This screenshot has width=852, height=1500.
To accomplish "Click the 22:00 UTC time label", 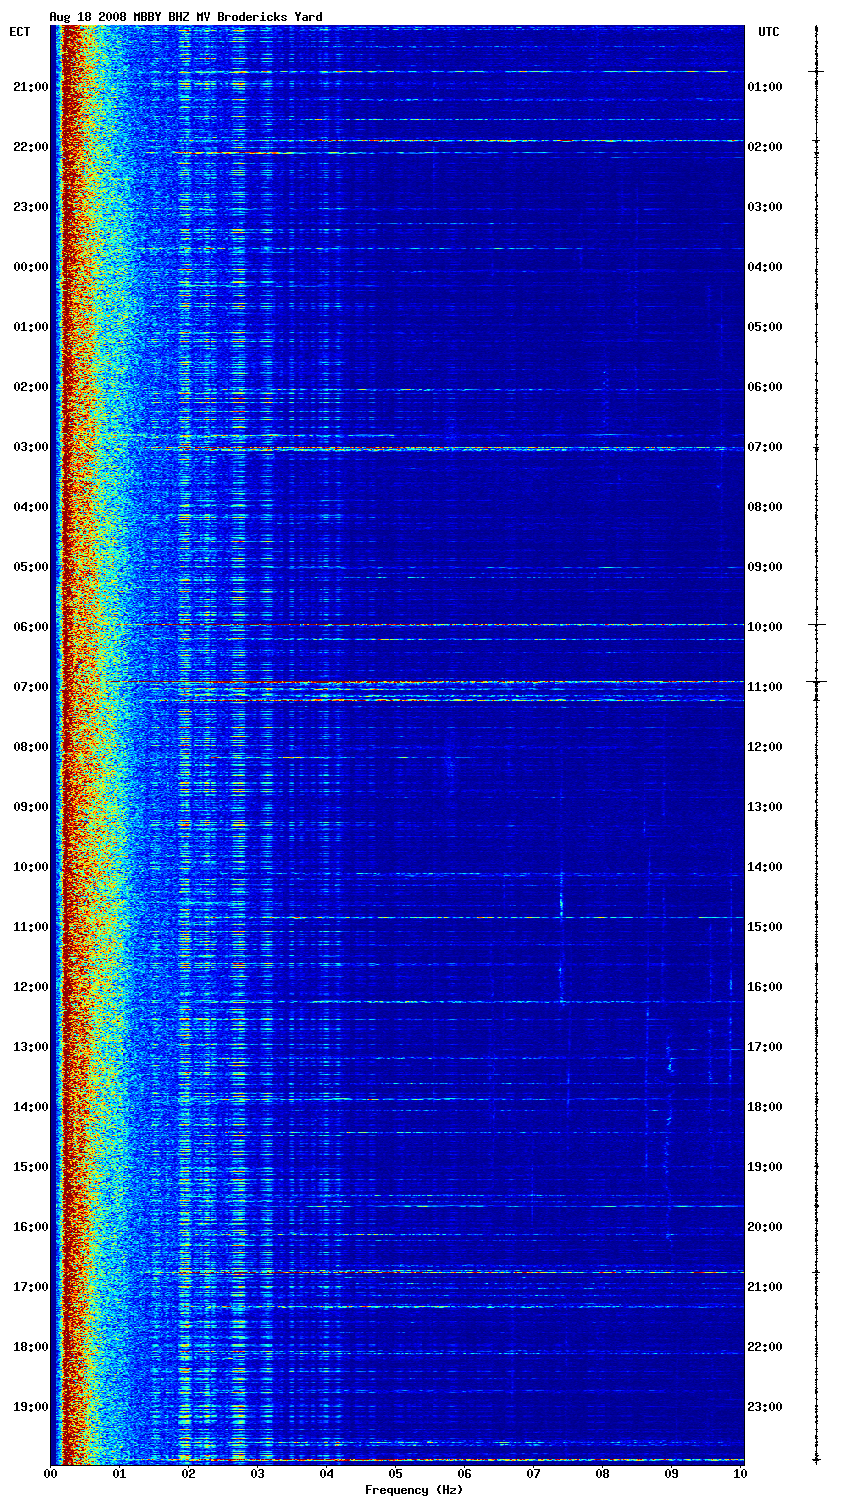I will (765, 1347).
